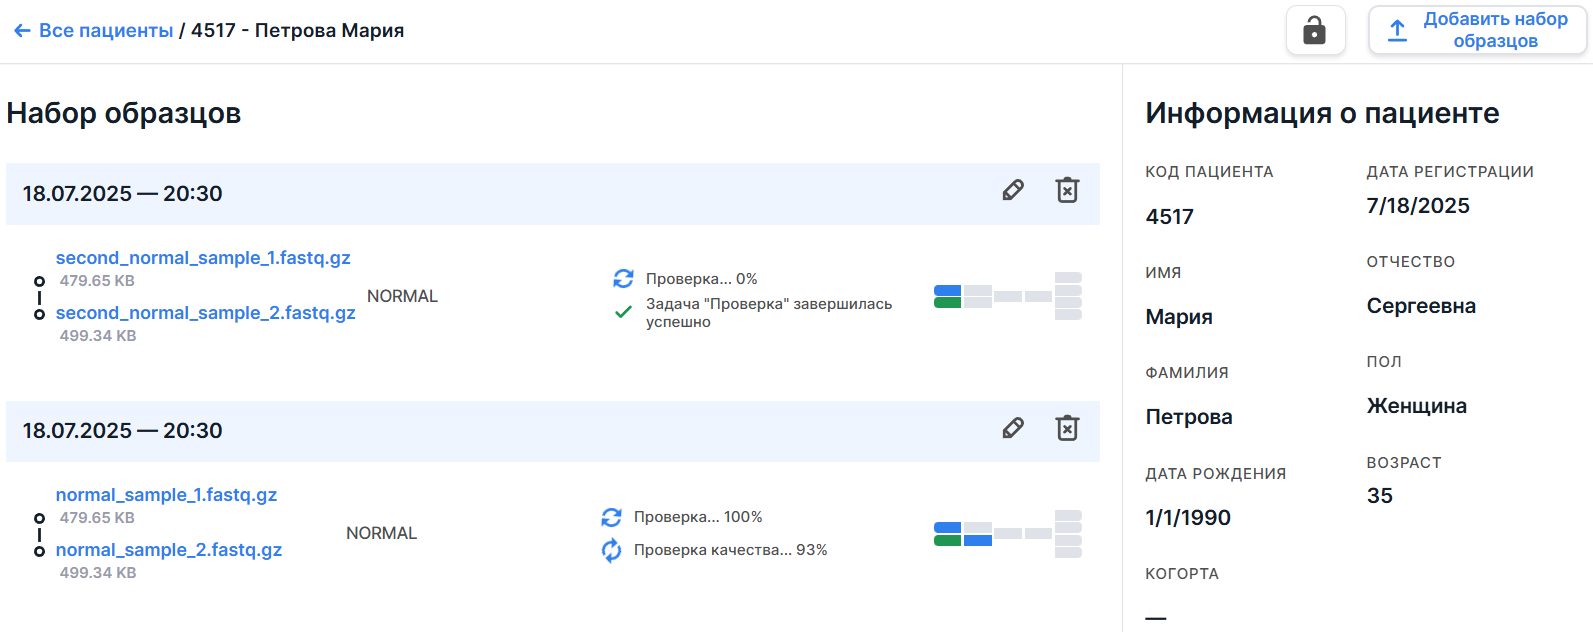Click the first set's pipeline progress bar
This screenshot has height=632, width=1593.
[x=1007, y=296]
